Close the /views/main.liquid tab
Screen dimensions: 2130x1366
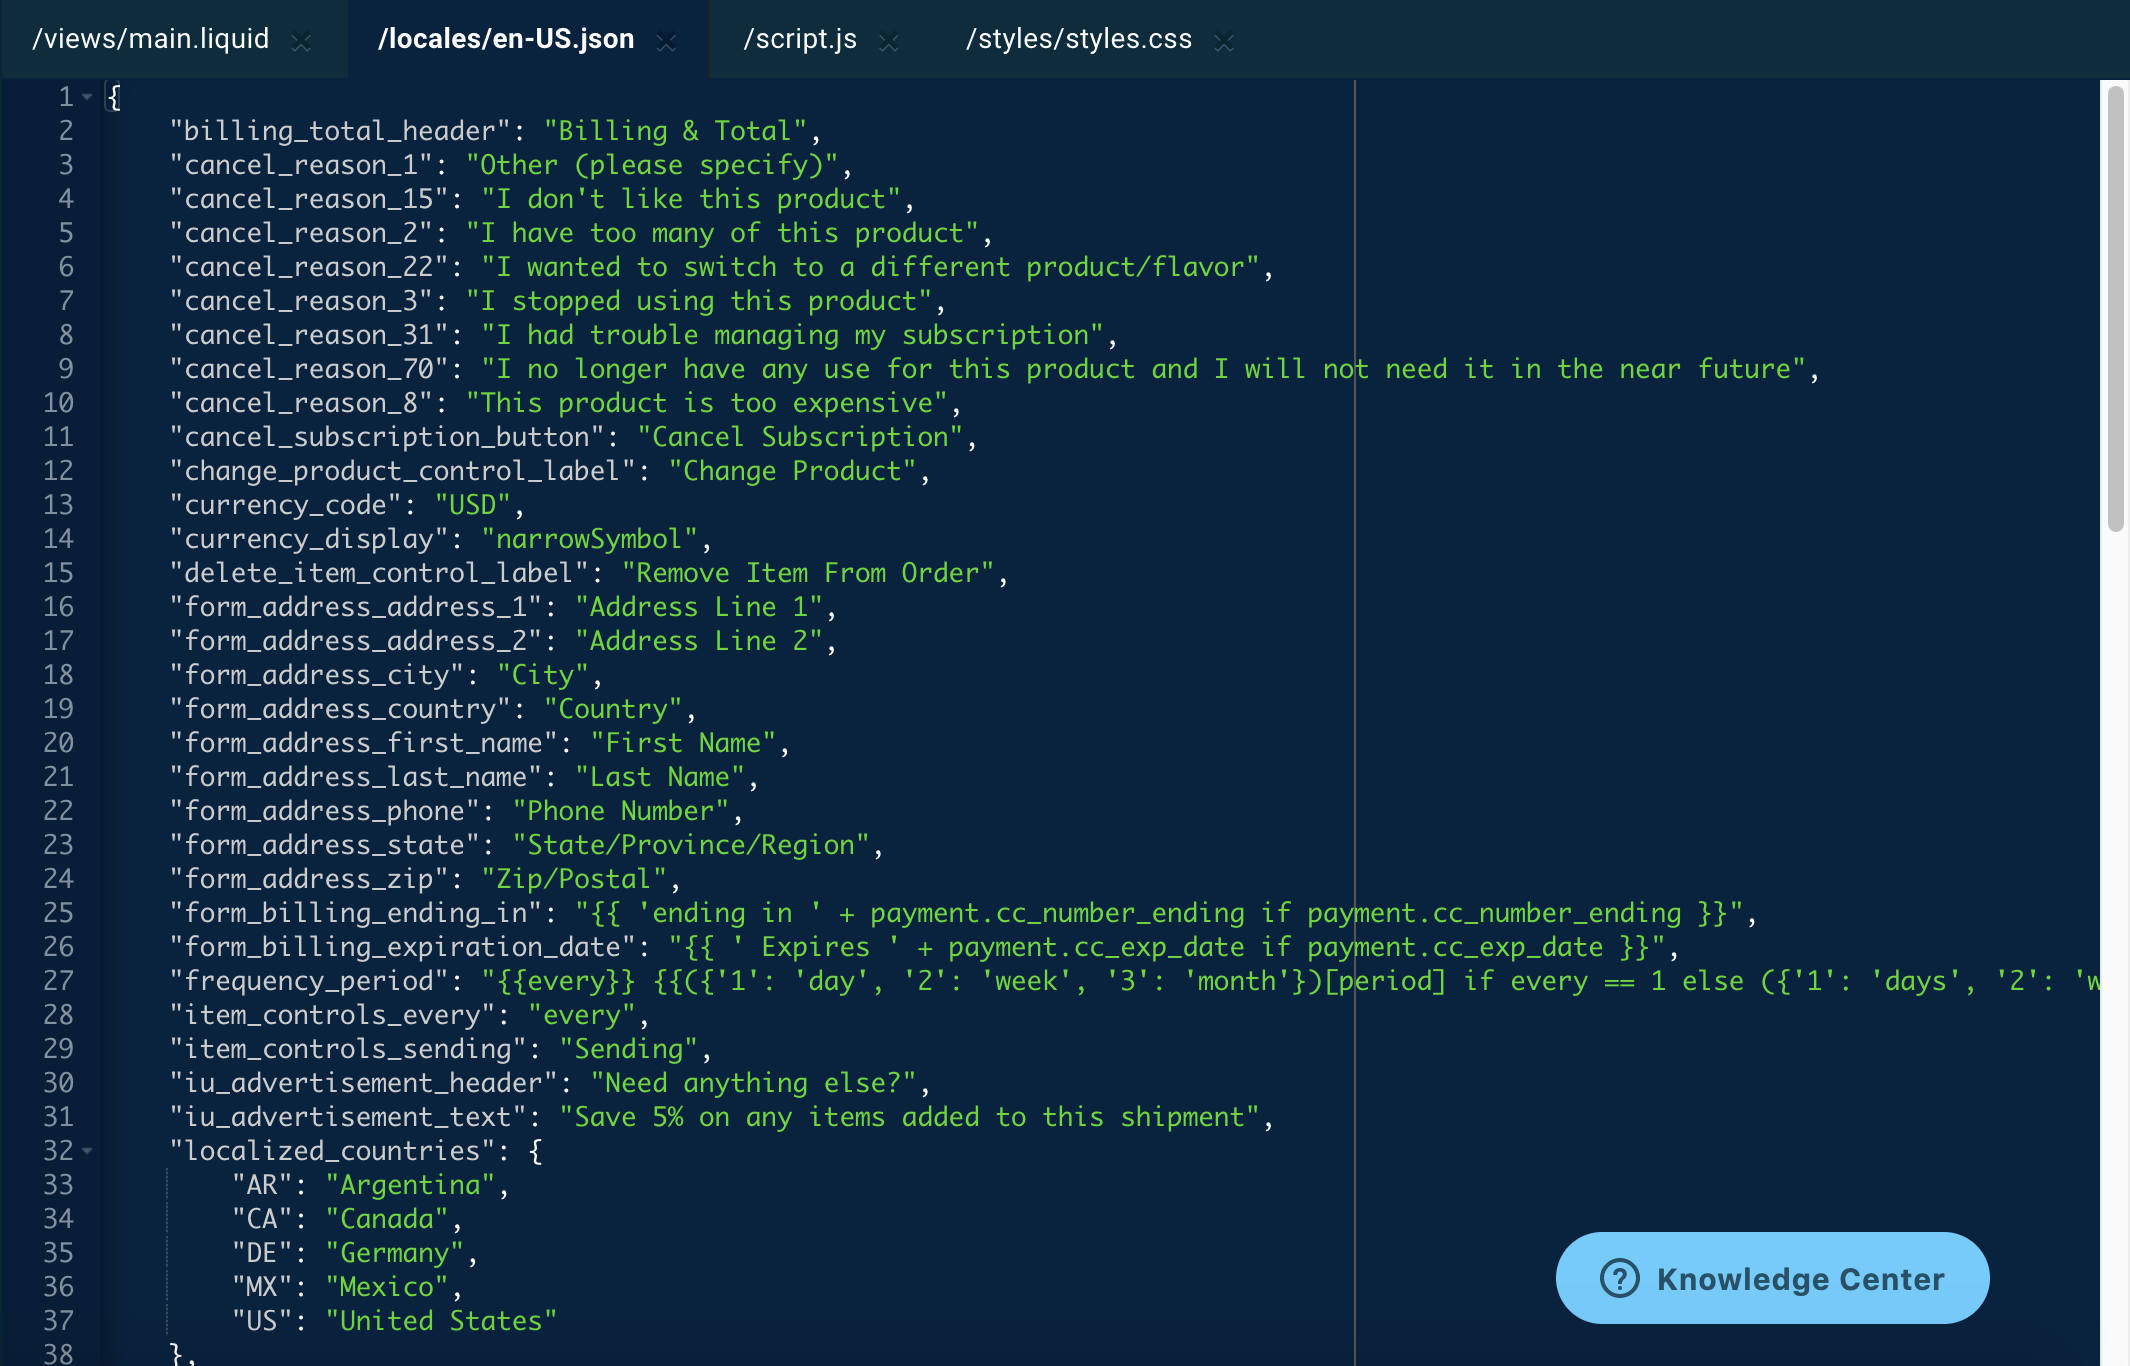[x=301, y=41]
